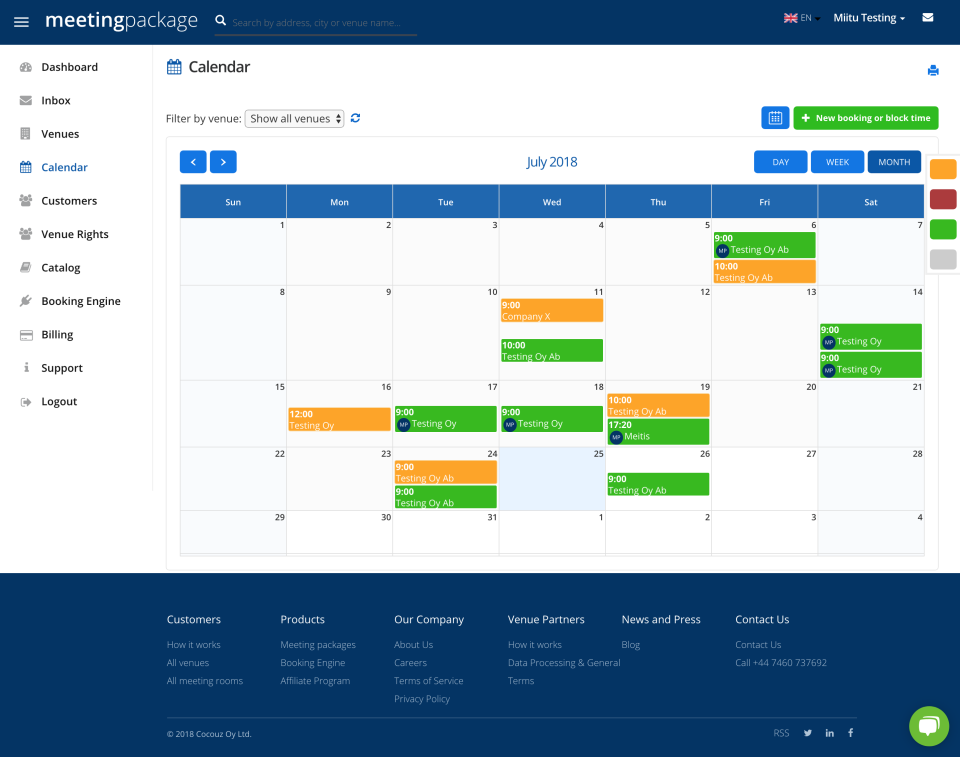Open Catalog in sidebar

(61, 267)
